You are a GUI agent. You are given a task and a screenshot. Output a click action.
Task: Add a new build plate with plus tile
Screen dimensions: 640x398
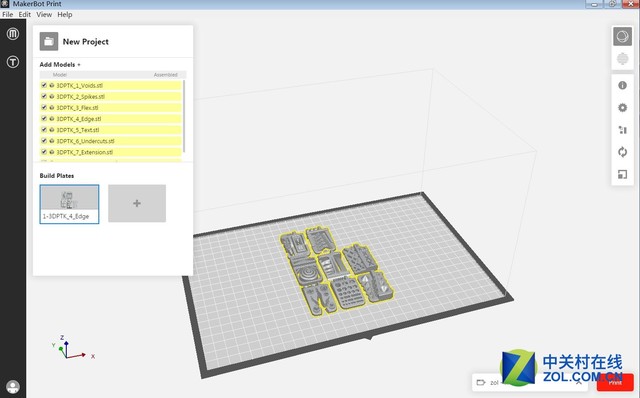137,203
